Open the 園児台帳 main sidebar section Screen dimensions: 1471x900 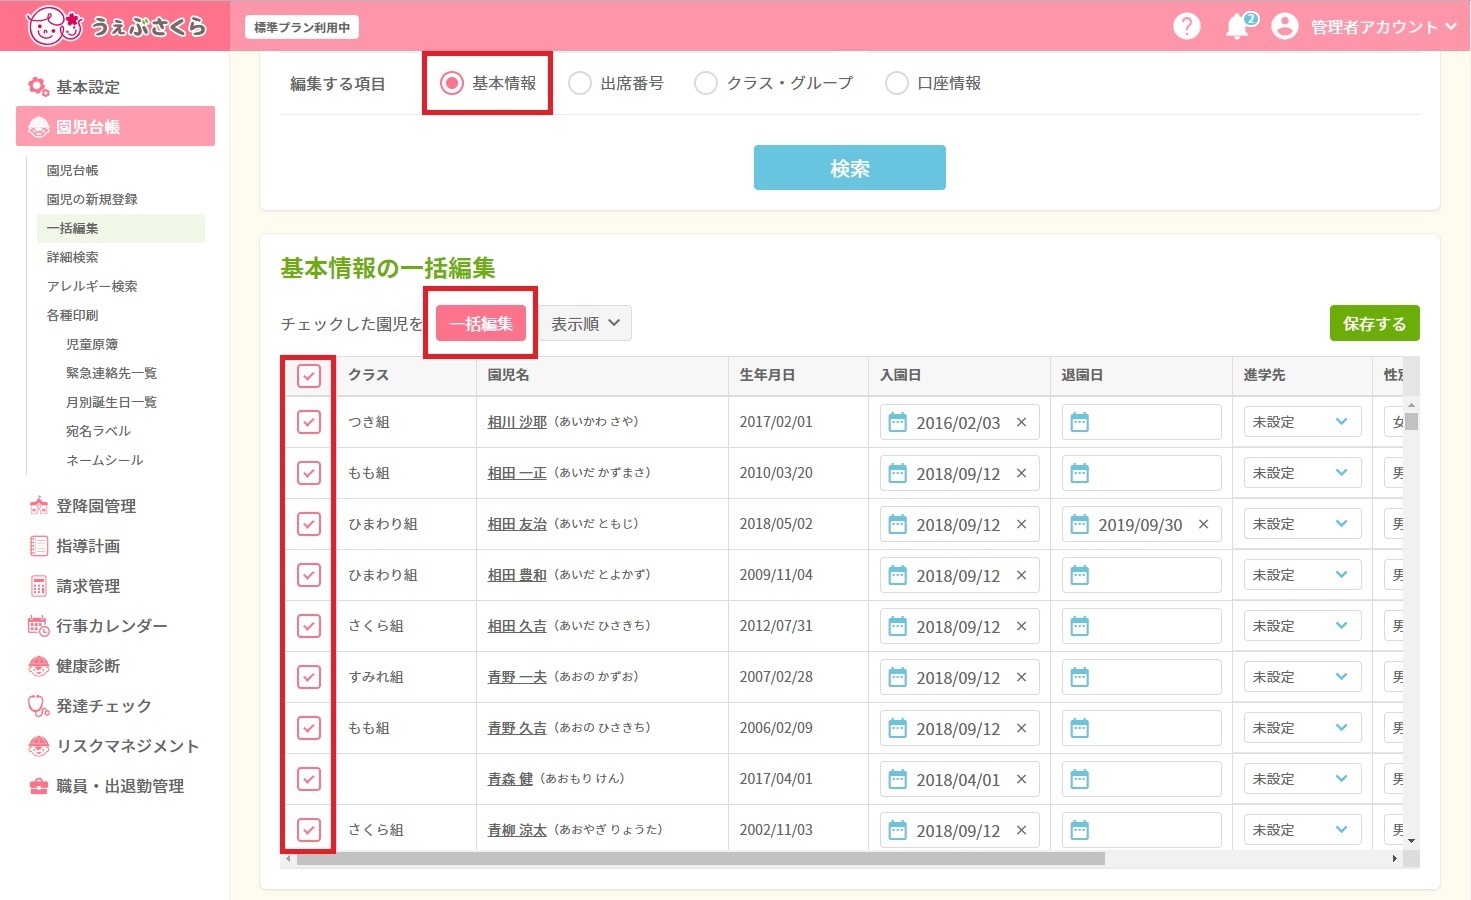pyautogui.click(x=115, y=127)
